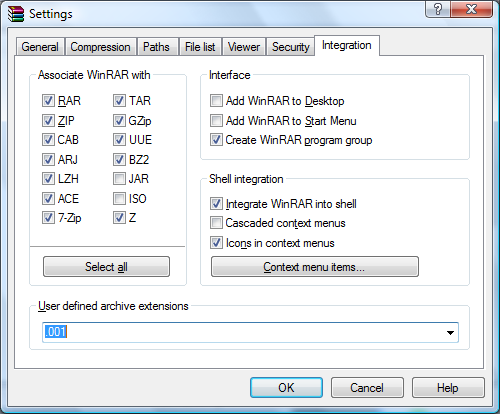Toggle the TAR association checkbox
Screen dimensions: 500x414
[x=119, y=100]
